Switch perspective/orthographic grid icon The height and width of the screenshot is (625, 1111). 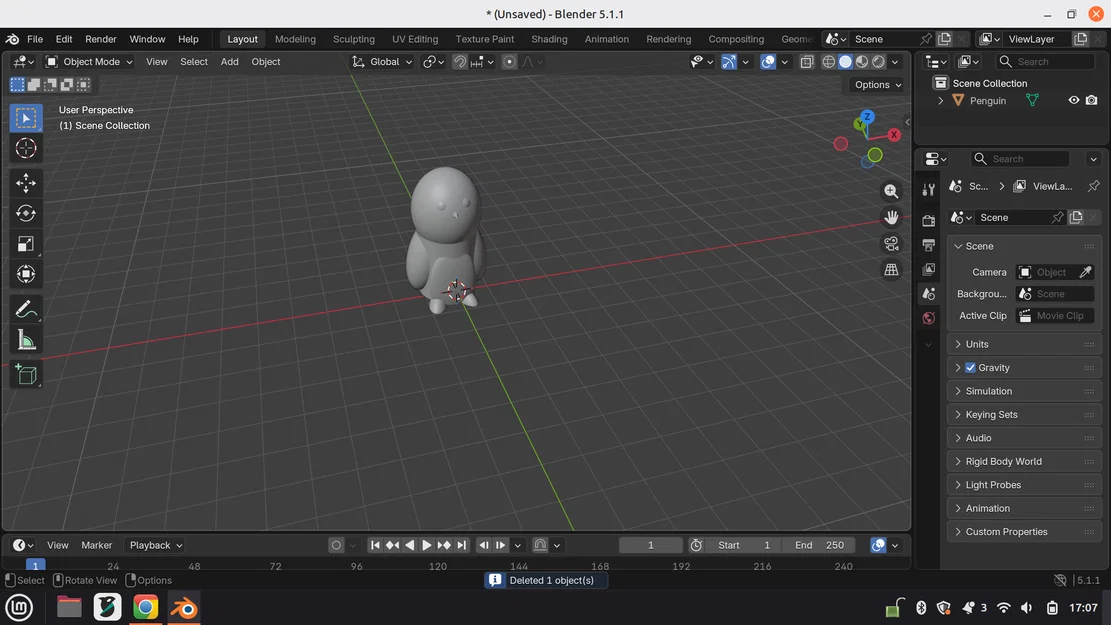[x=891, y=270]
